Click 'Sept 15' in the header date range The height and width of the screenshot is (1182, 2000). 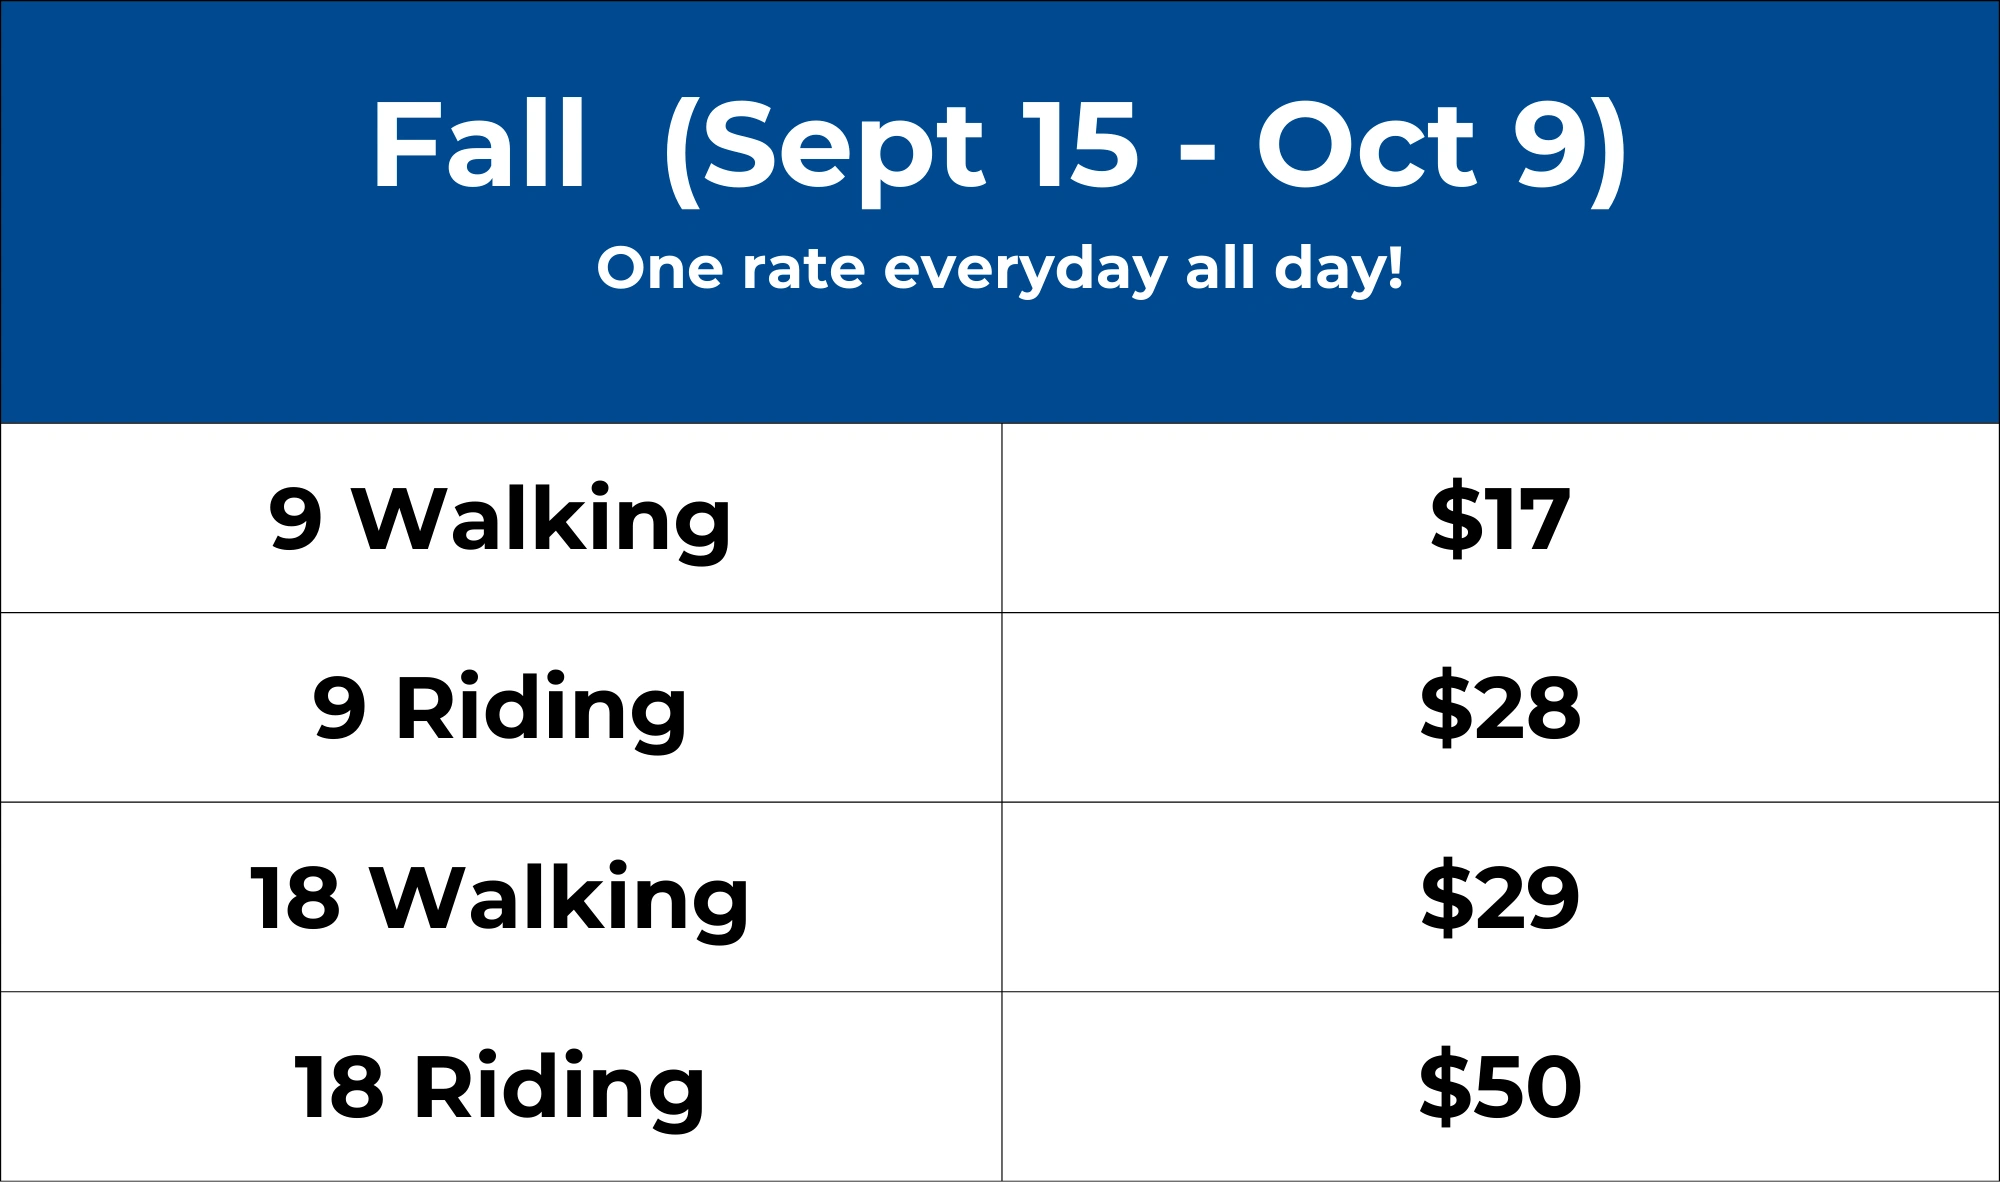(x=920, y=148)
